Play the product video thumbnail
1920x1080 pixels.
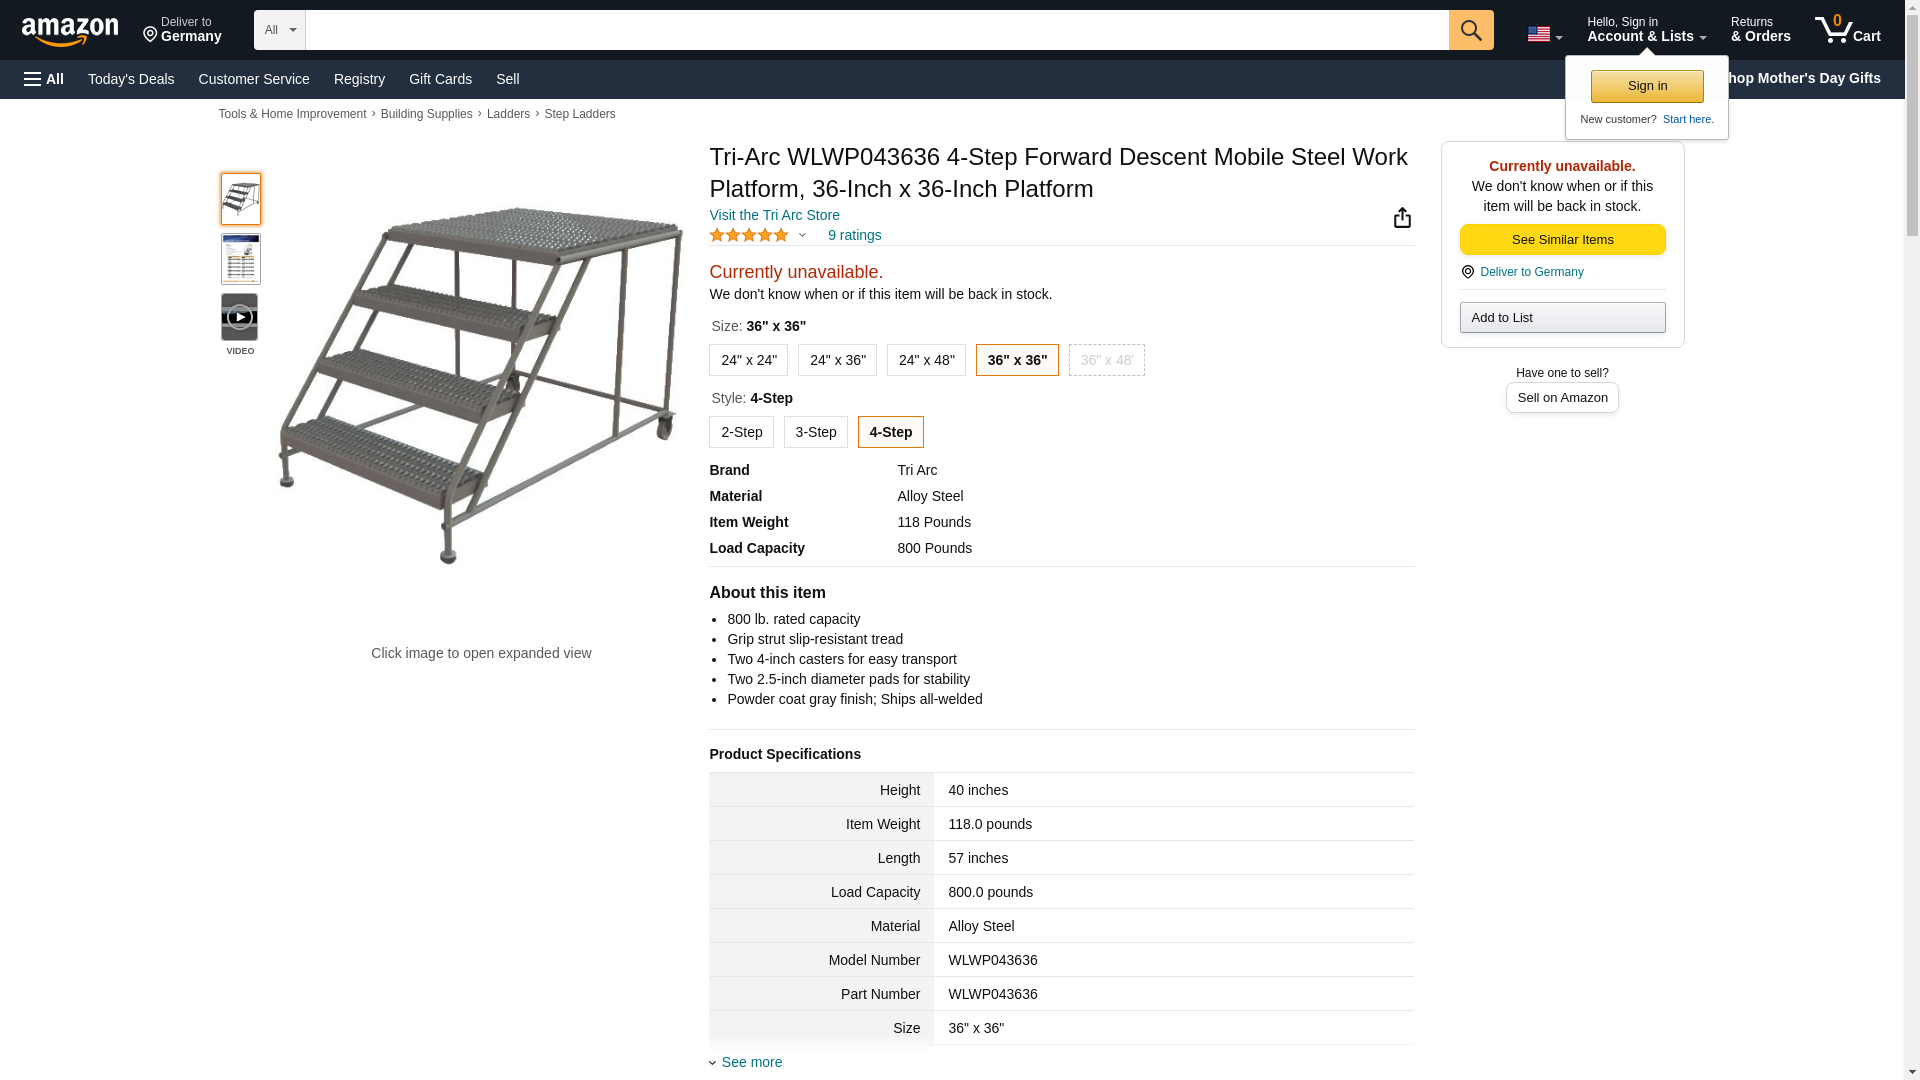tap(240, 317)
